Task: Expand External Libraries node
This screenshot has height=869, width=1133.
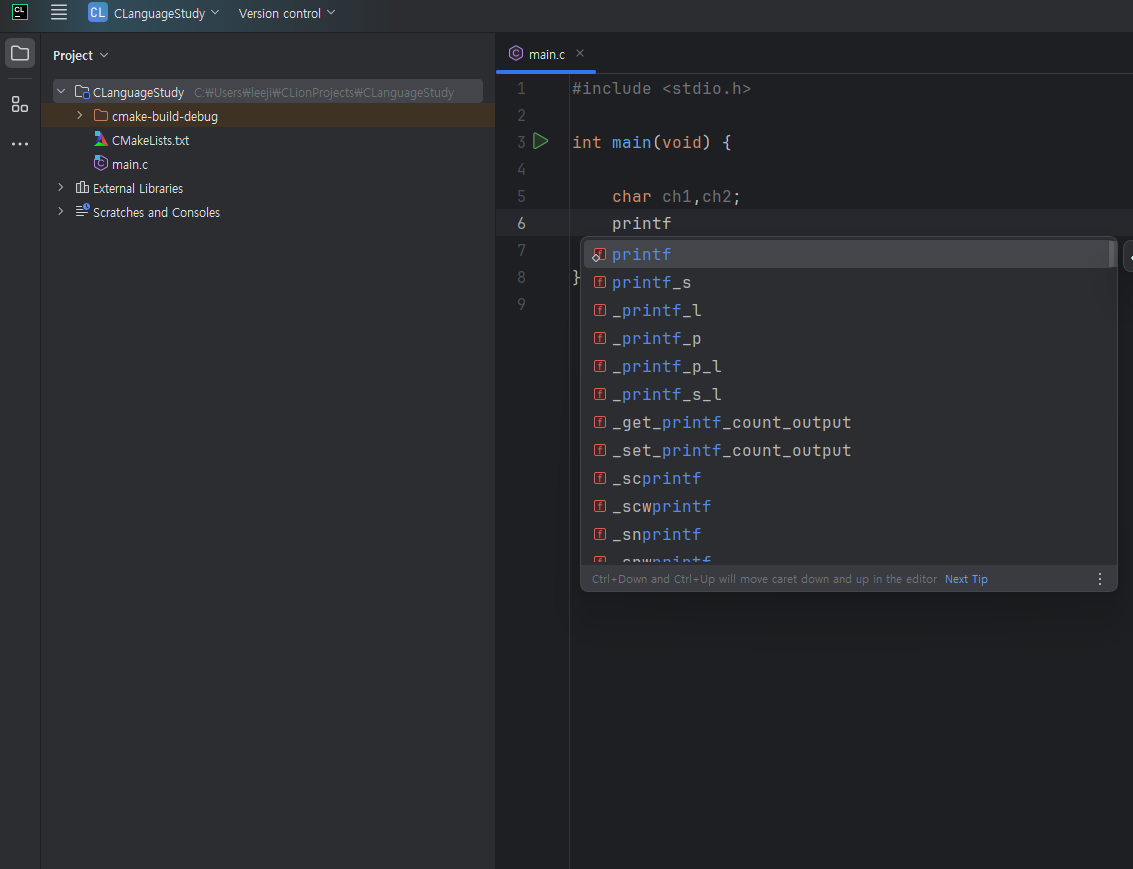Action: tap(61, 188)
